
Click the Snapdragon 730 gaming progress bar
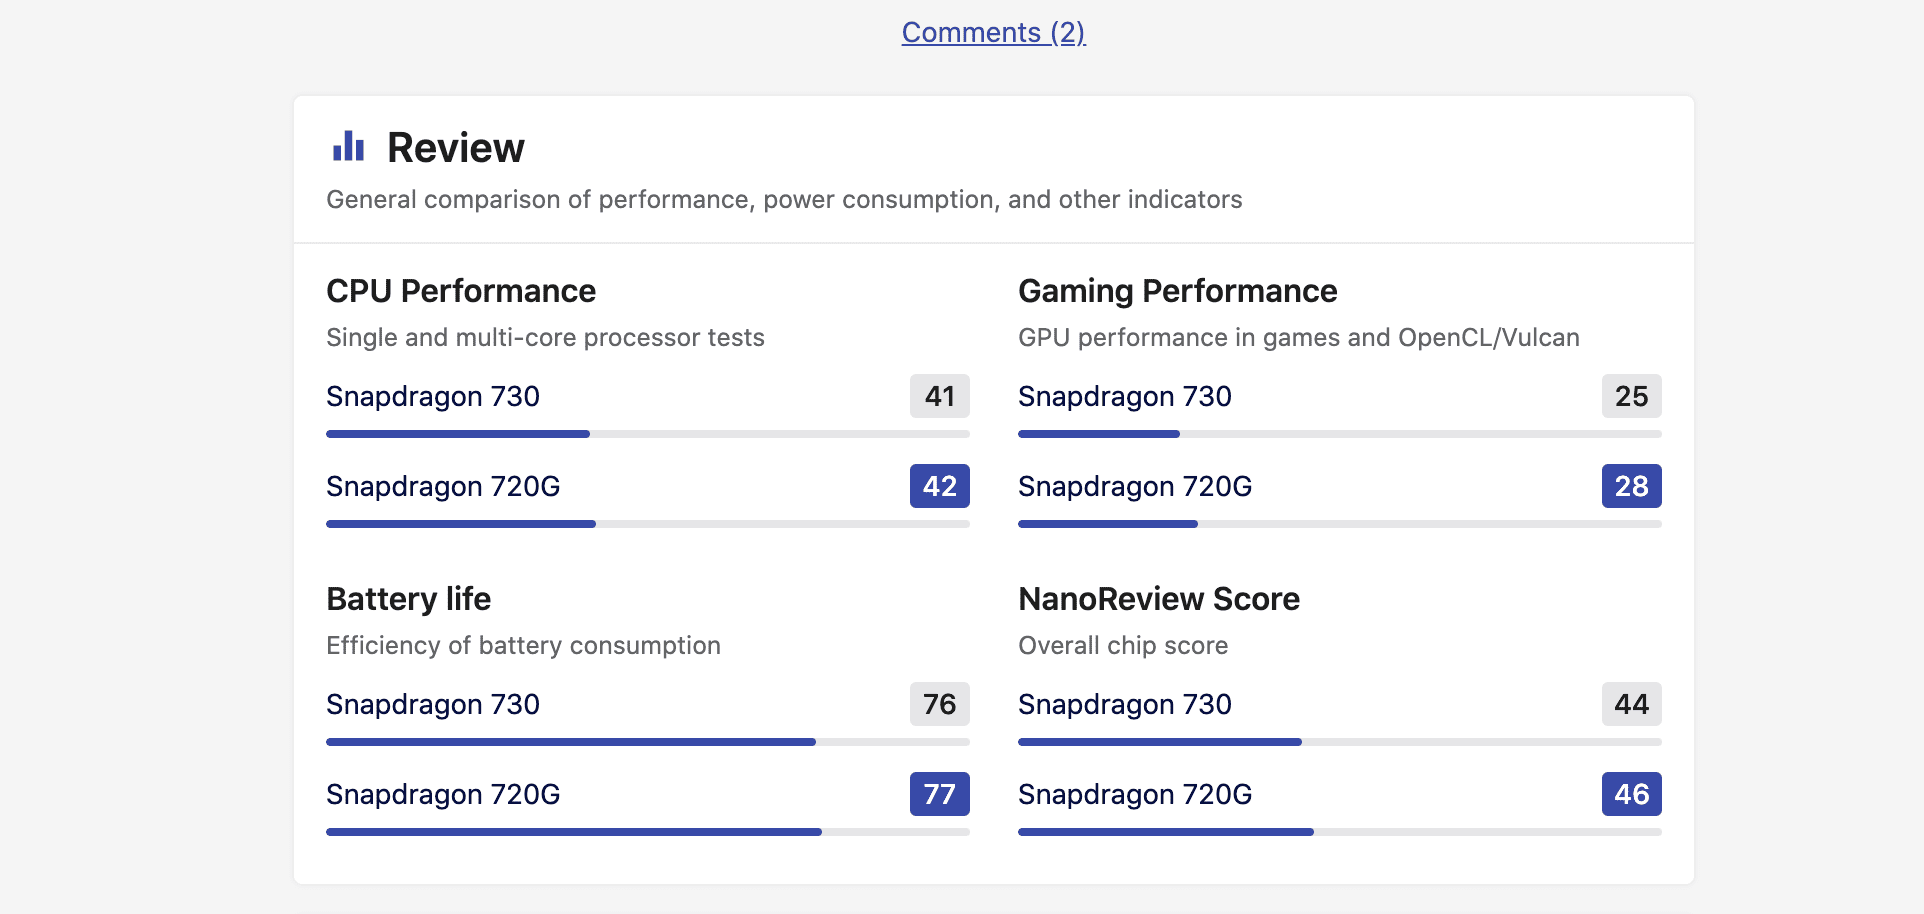pyautogui.click(x=1340, y=434)
